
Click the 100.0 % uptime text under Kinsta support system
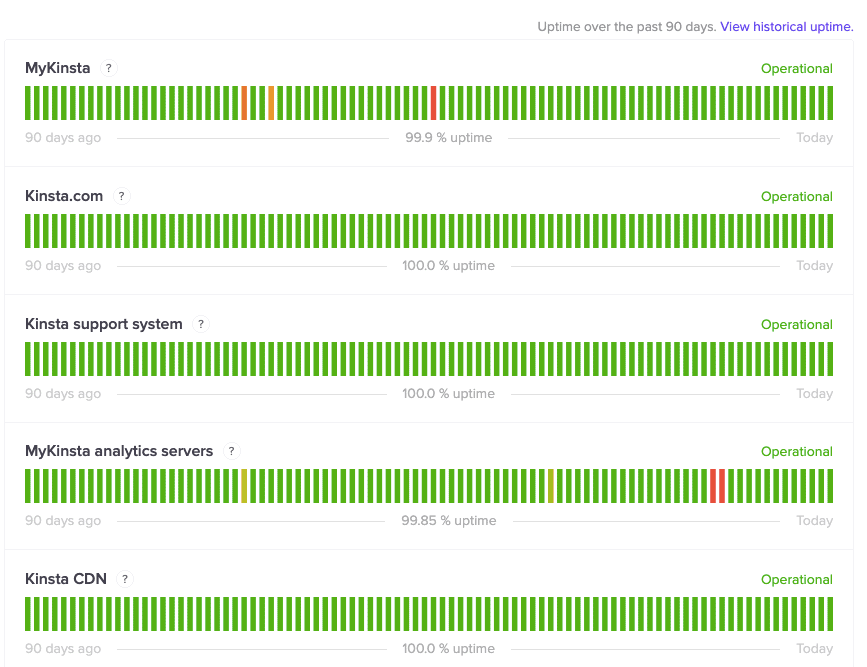(448, 393)
